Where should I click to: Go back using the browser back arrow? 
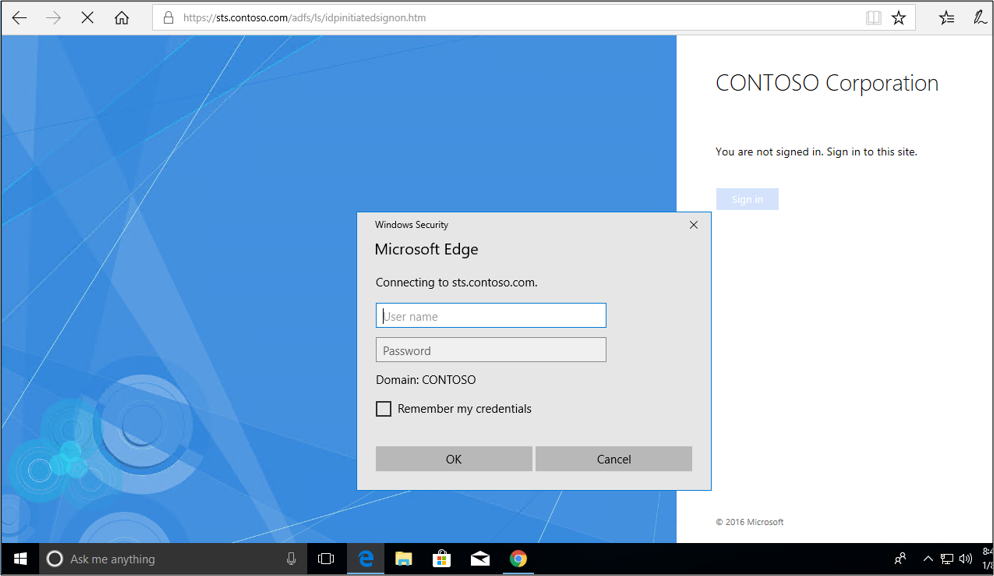(20, 18)
